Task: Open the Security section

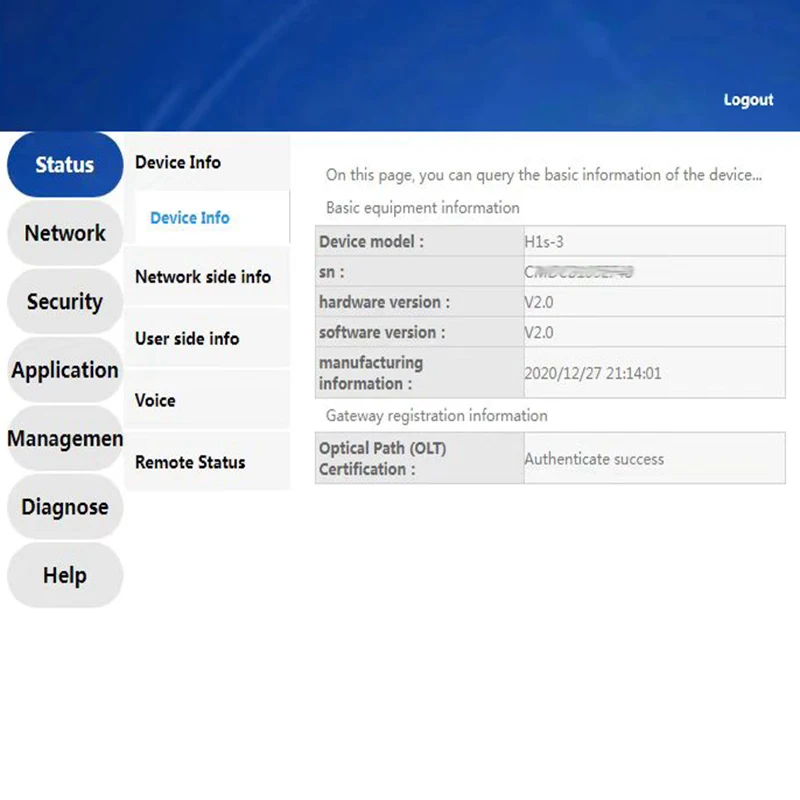Action: click(65, 302)
